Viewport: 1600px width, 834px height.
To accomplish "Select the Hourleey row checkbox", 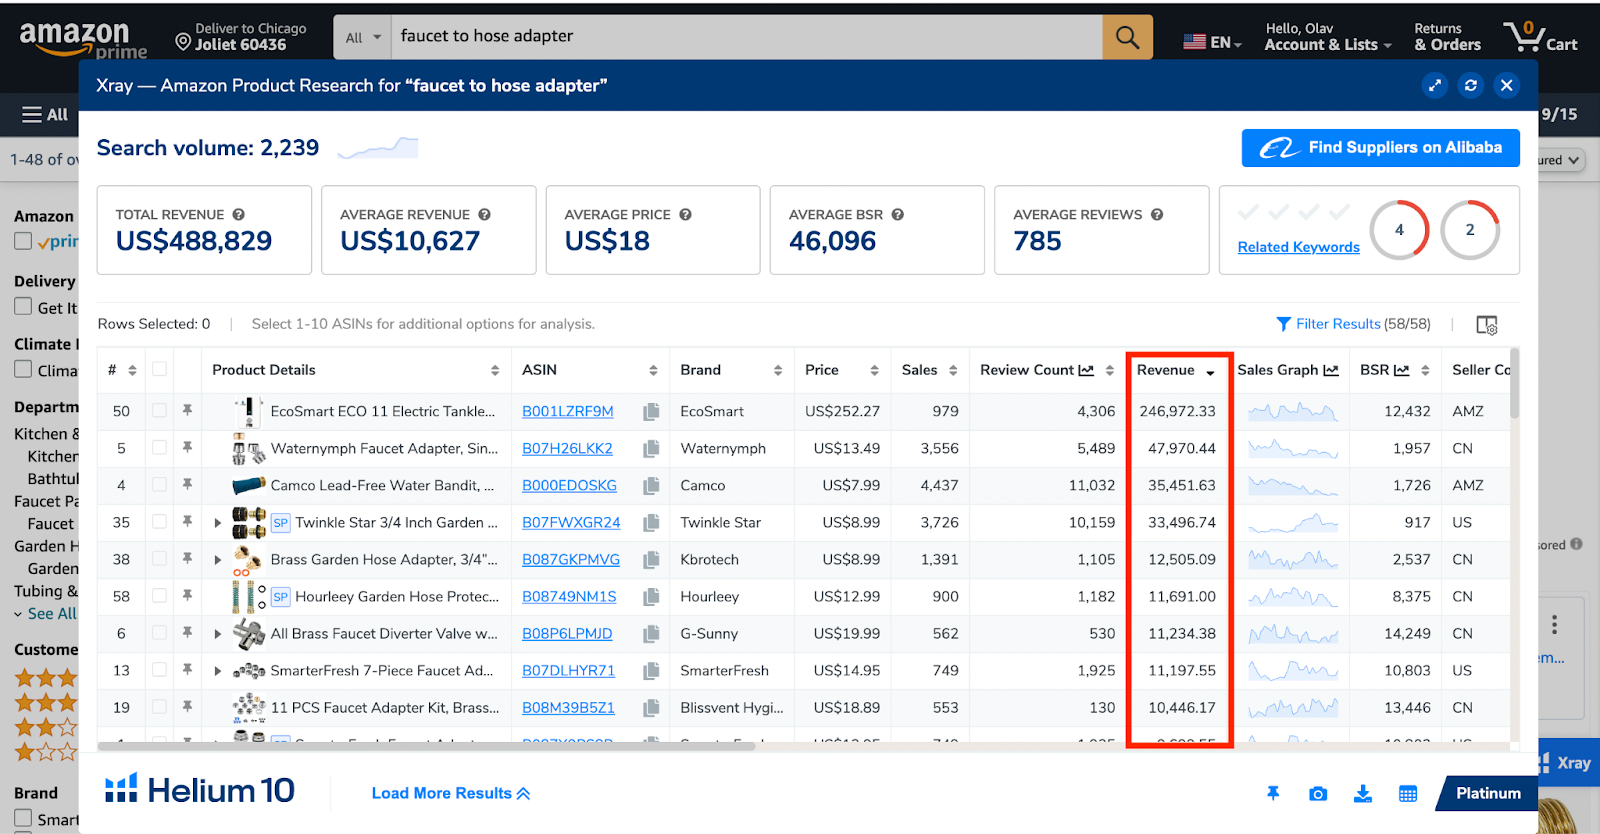I will (159, 595).
